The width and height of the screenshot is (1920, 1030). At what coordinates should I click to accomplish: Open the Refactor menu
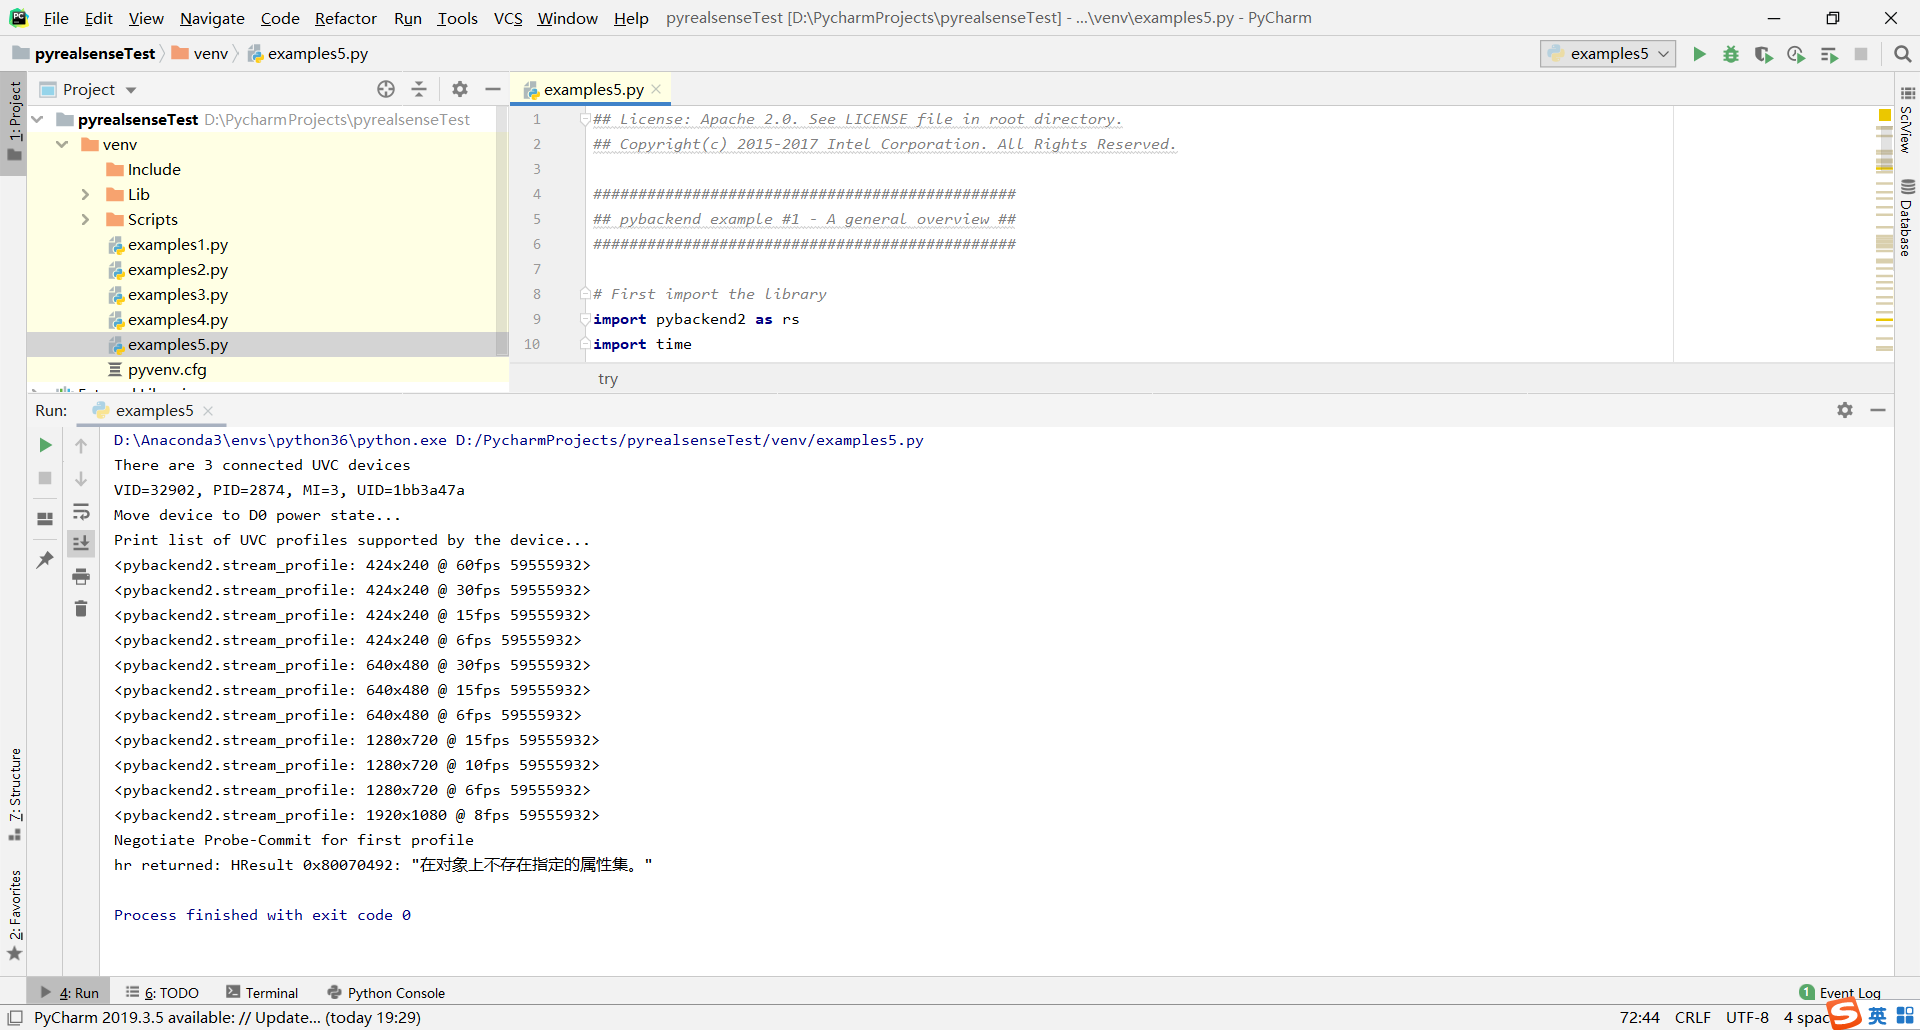click(x=345, y=18)
